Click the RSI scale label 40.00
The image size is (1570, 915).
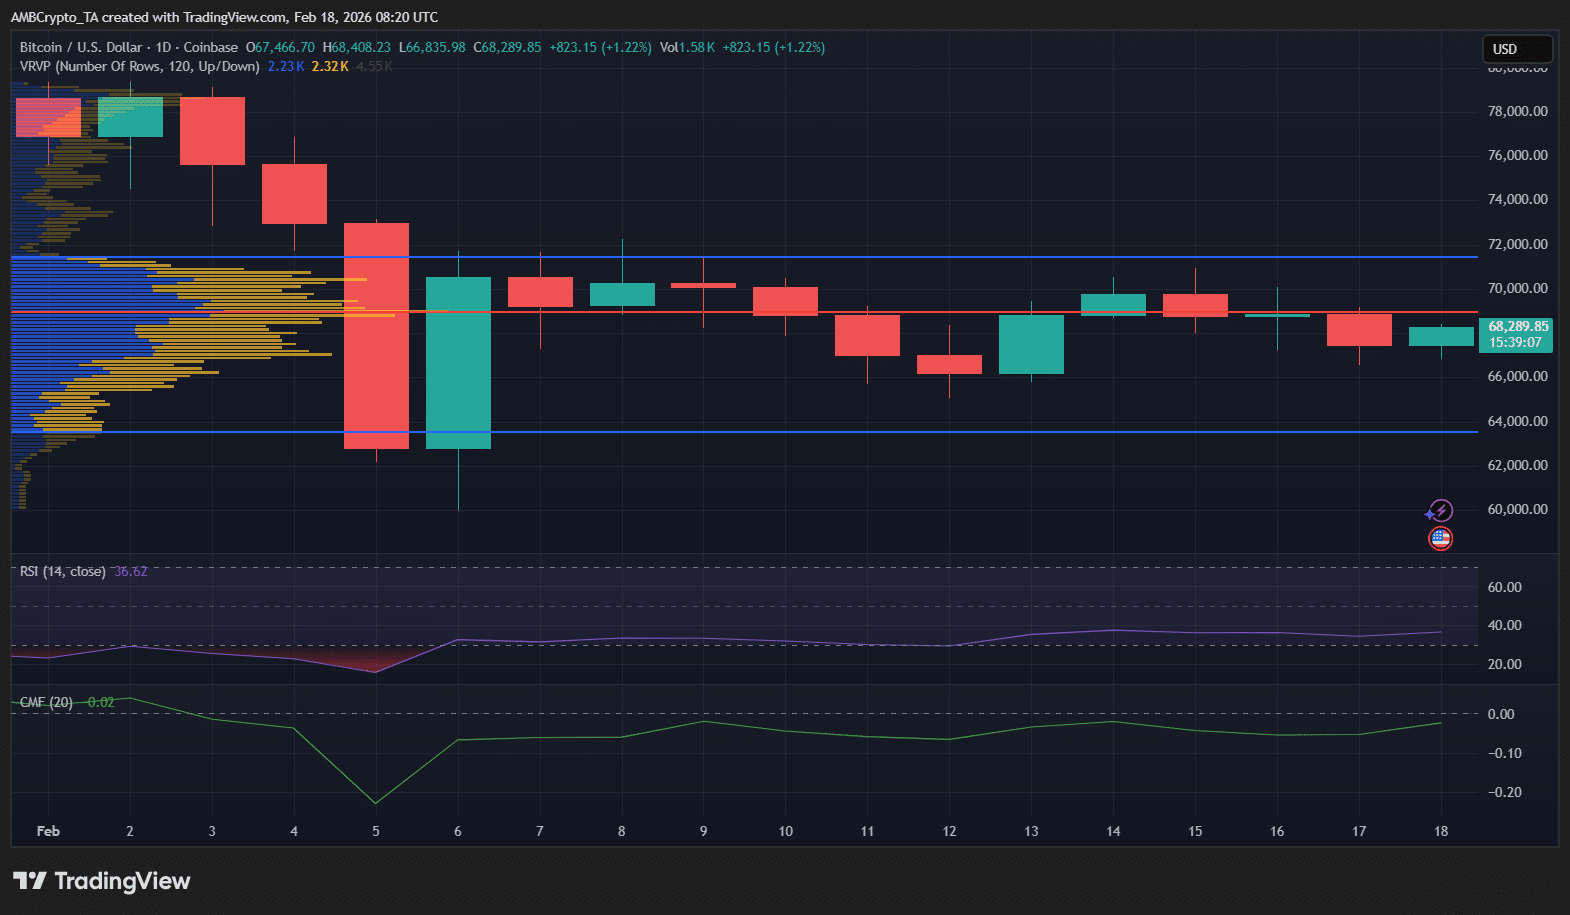coord(1504,625)
